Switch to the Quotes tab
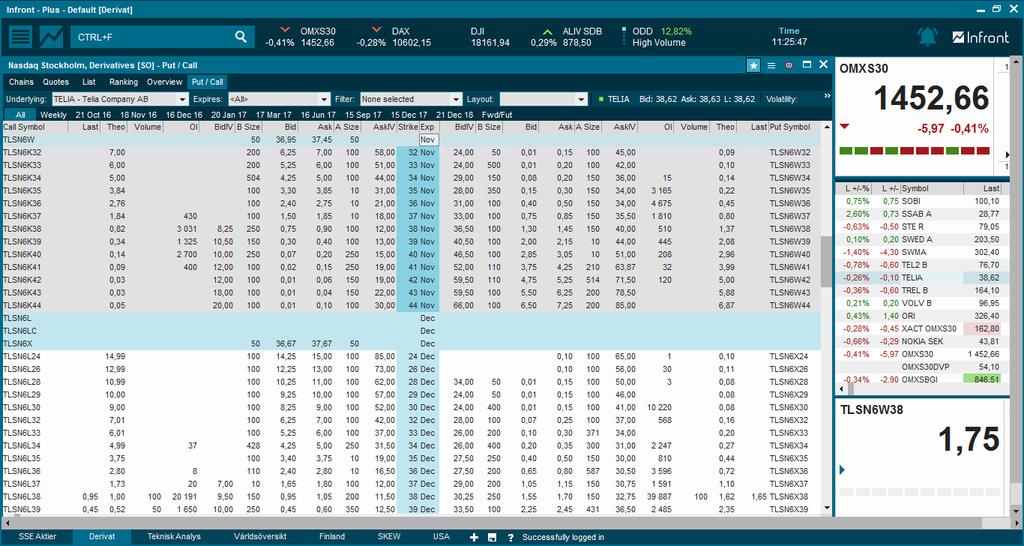This screenshot has width=1024, height=546. pyautogui.click(x=56, y=82)
